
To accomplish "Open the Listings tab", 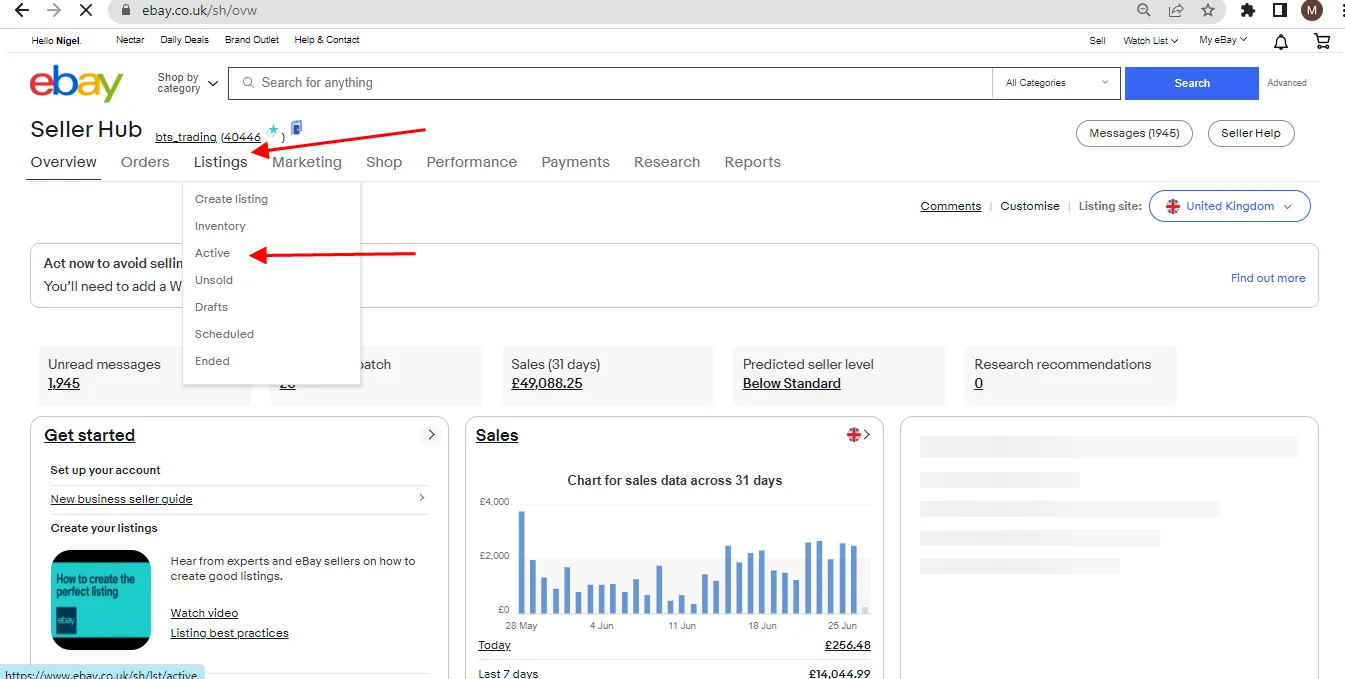I will pyautogui.click(x=220, y=162).
